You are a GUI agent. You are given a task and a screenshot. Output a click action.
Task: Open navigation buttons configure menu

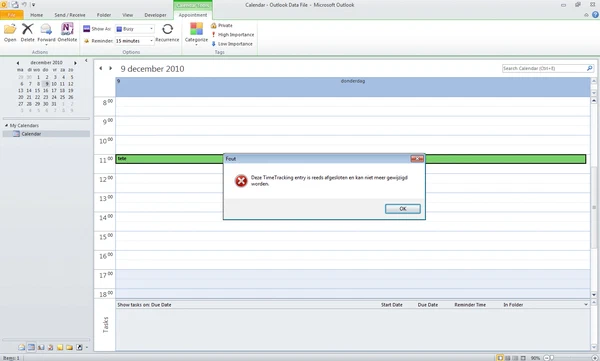coord(87,348)
